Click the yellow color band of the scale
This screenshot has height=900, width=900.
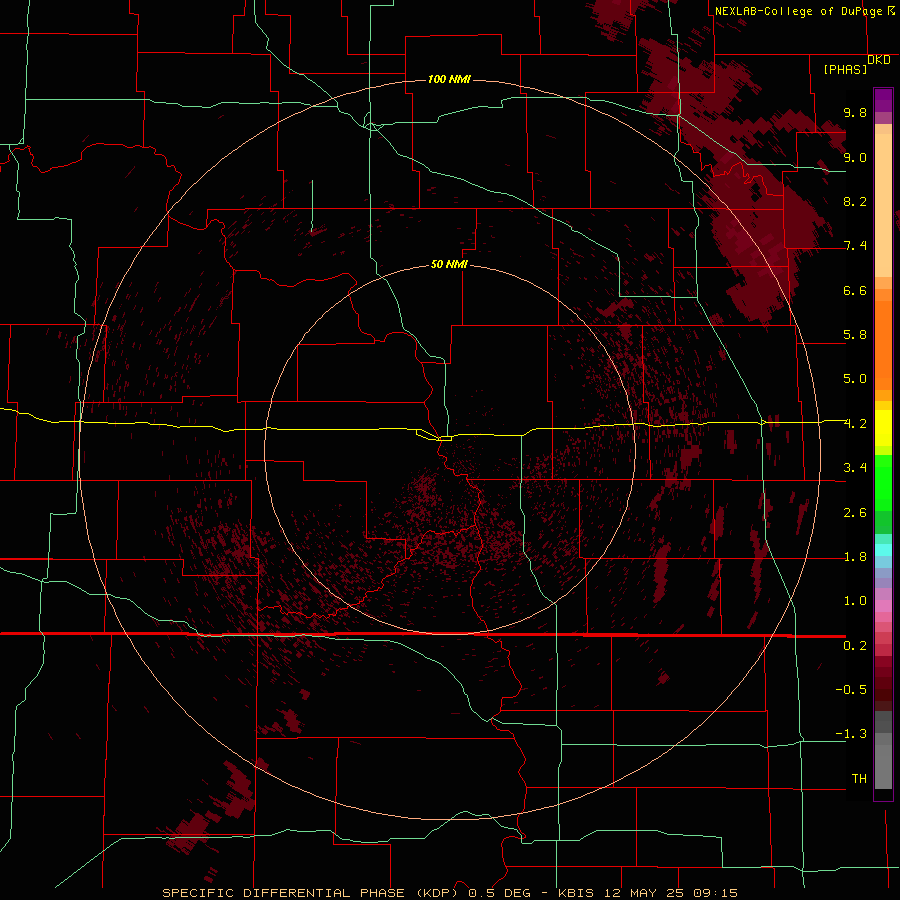[883, 428]
